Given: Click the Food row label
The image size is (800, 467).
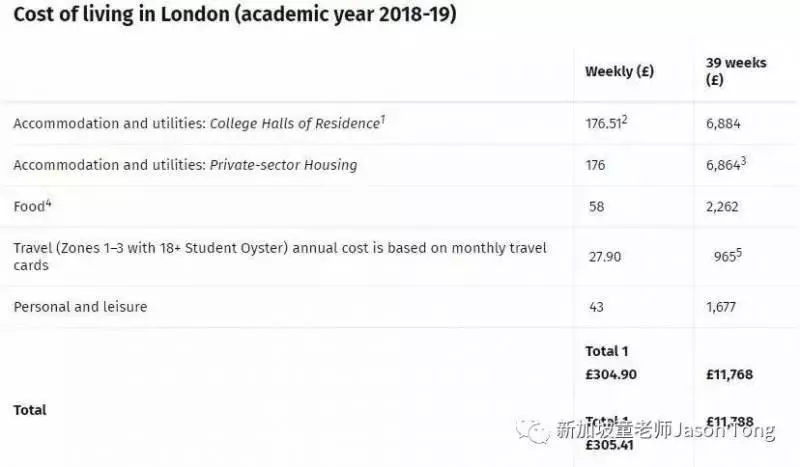Looking at the screenshot, I should 32,206.
